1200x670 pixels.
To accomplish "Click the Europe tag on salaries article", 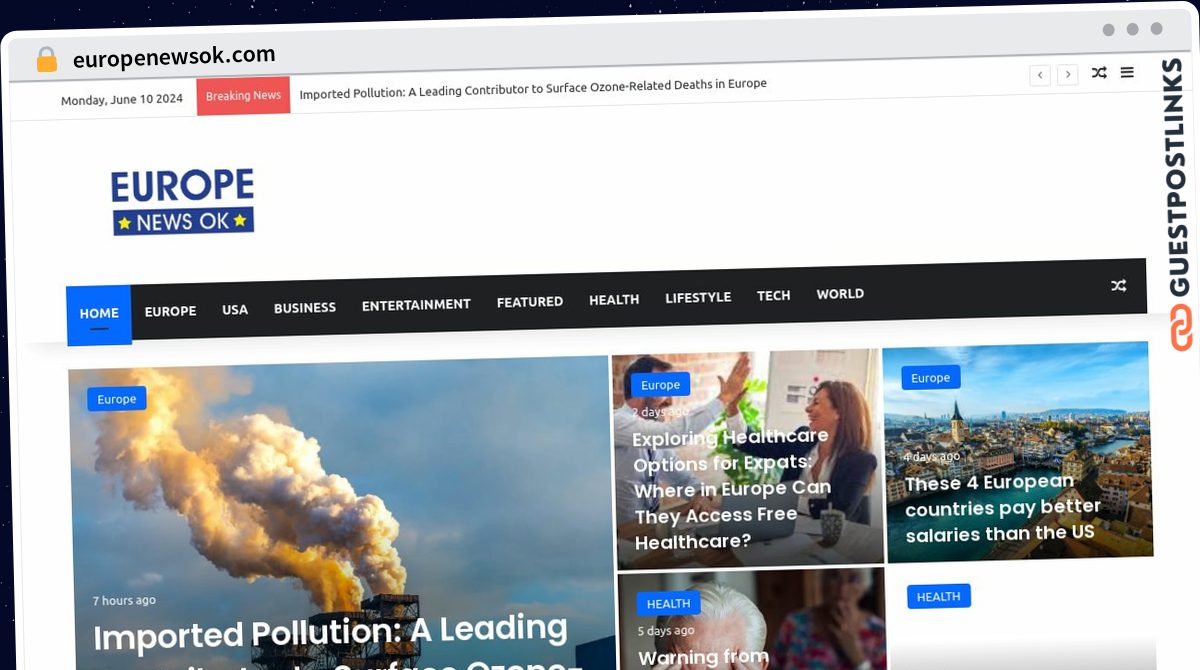I will click(x=930, y=378).
